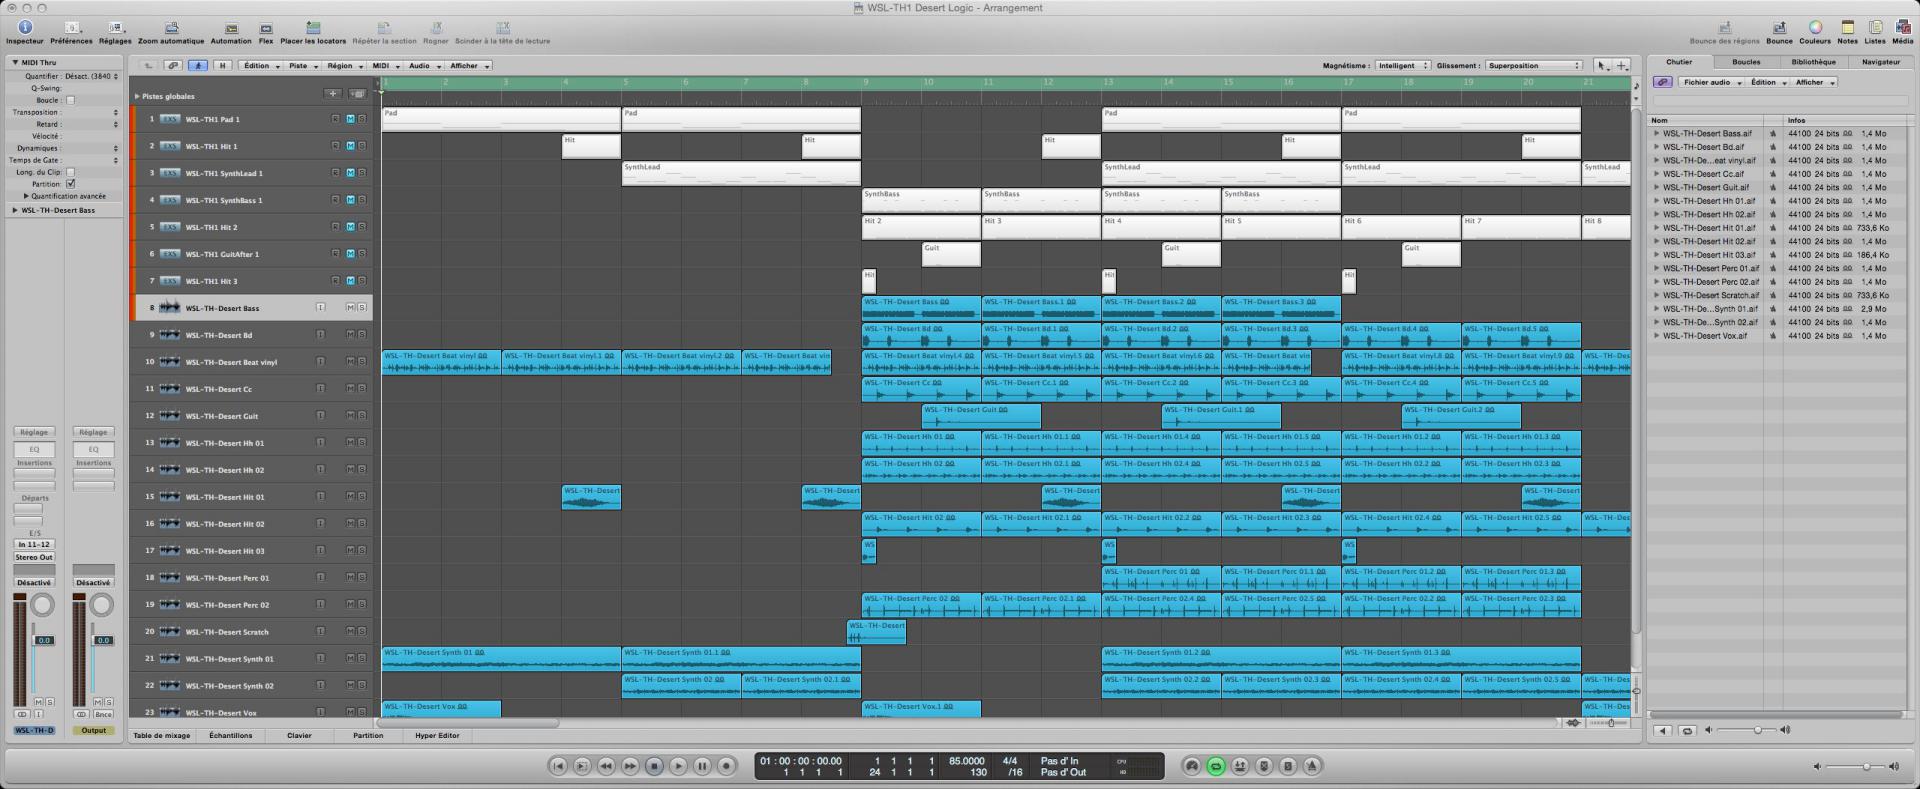Viewport: 1920px width, 789px height.
Task: Open the Quantifier value dropdown
Action: tap(92, 76)
